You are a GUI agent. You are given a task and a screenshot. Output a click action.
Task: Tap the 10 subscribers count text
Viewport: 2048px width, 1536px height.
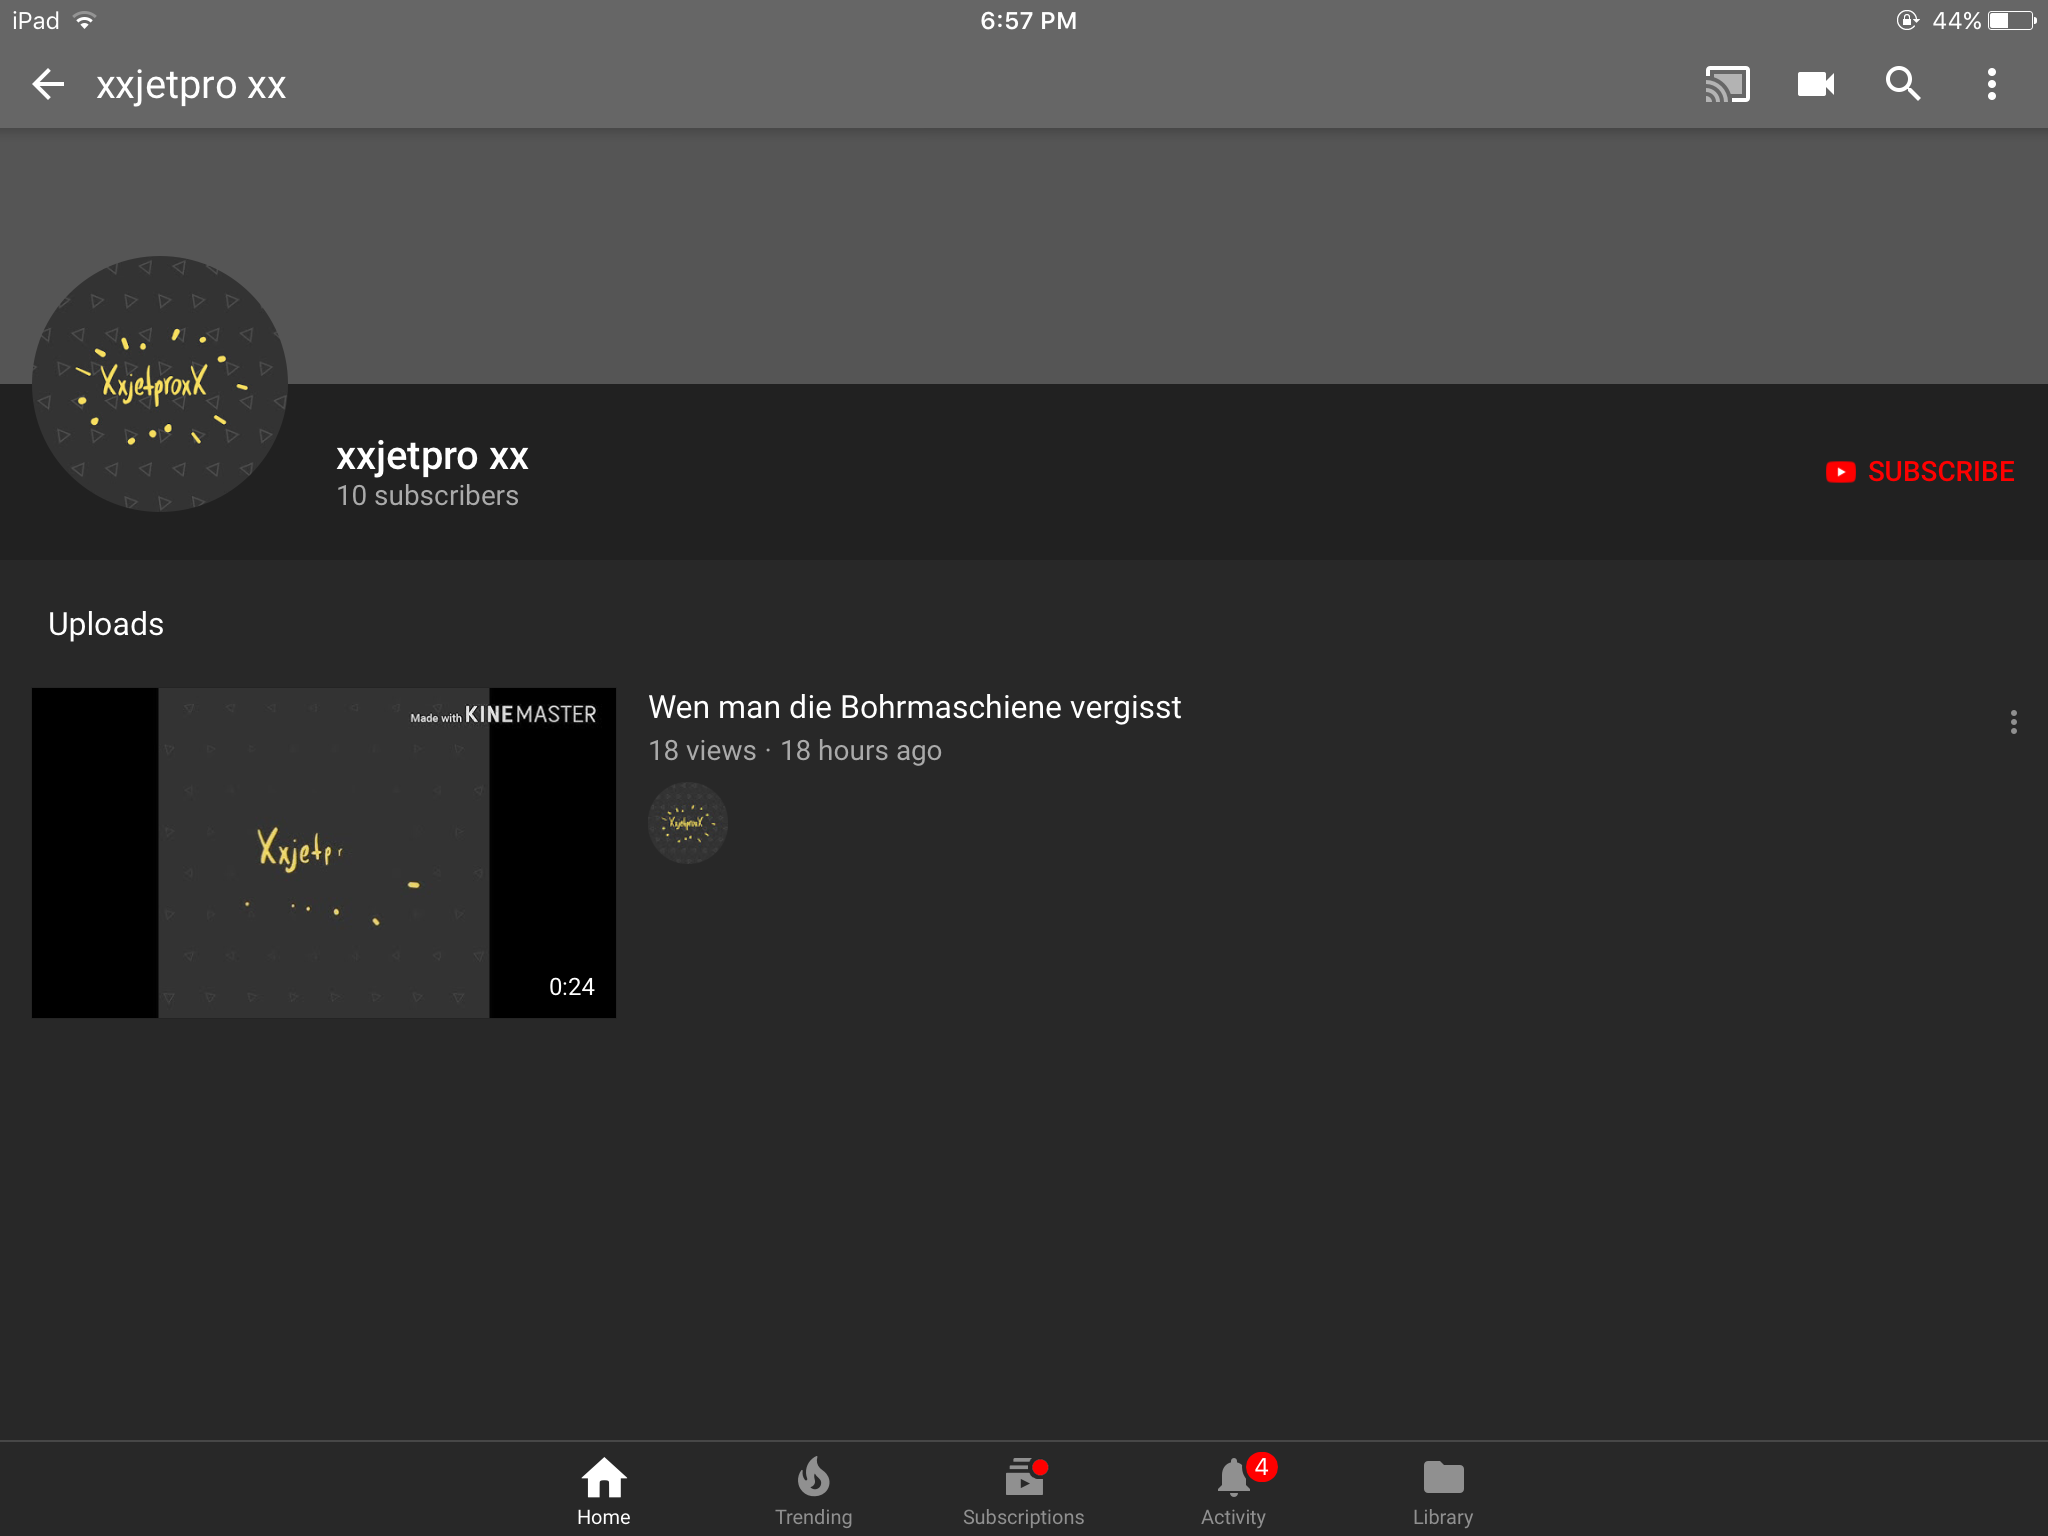[427, 496]
